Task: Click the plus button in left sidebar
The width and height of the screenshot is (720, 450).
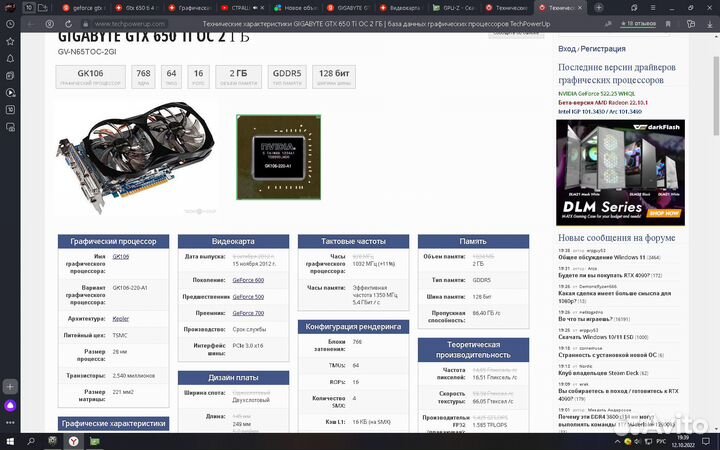Action: [x=10, y=387]
